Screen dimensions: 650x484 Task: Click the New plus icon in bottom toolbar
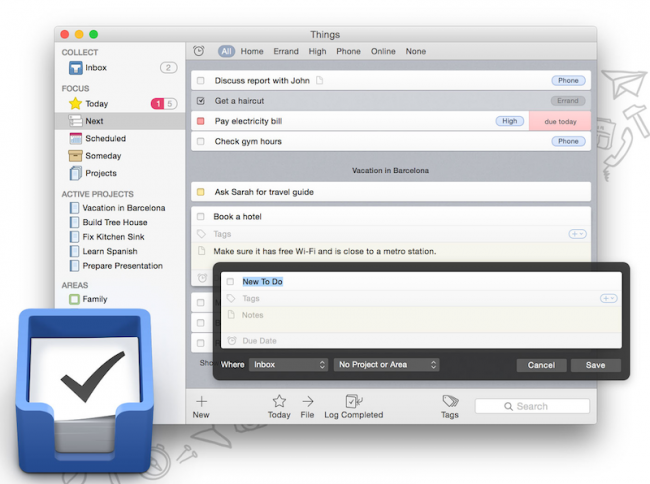coord(201,401)
